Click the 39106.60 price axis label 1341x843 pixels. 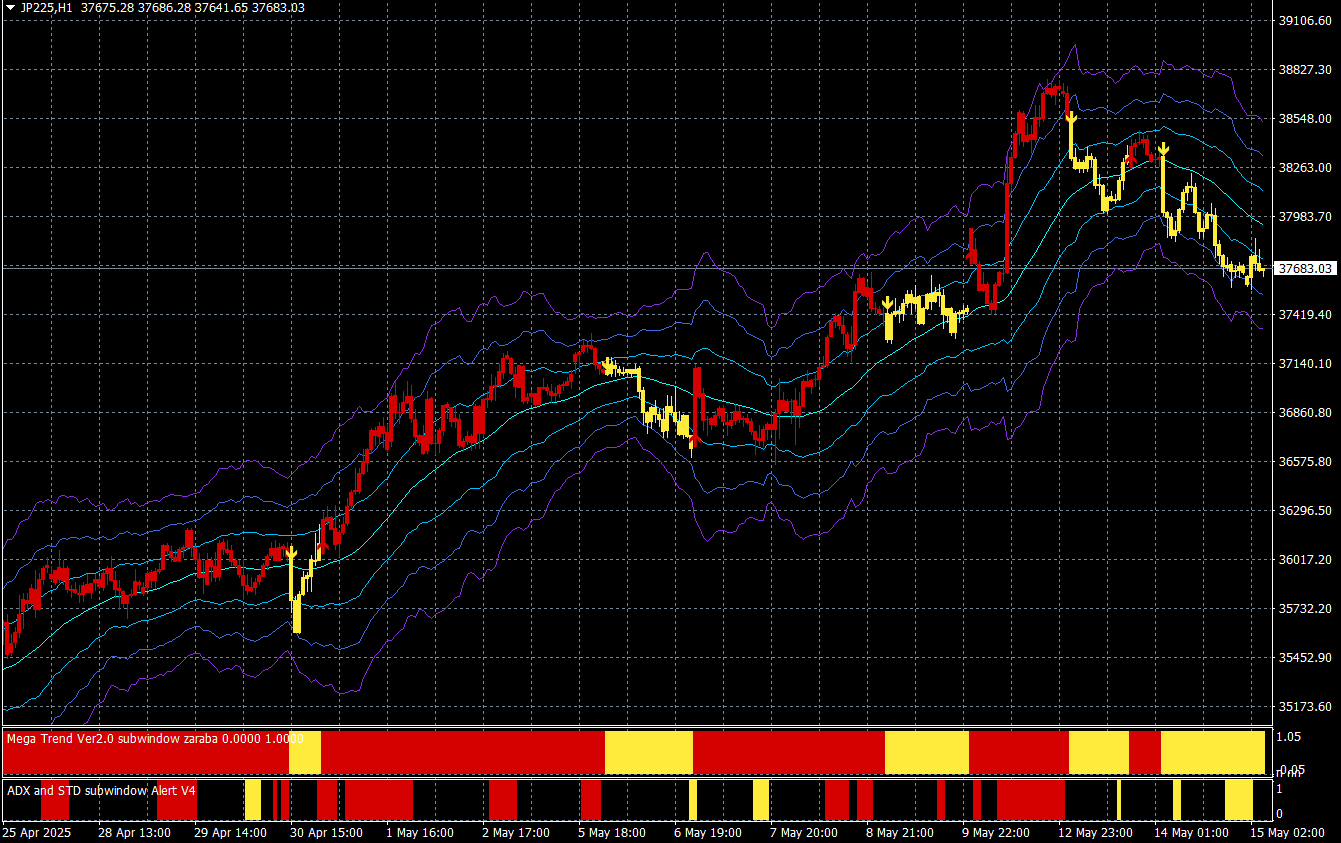1305,20
